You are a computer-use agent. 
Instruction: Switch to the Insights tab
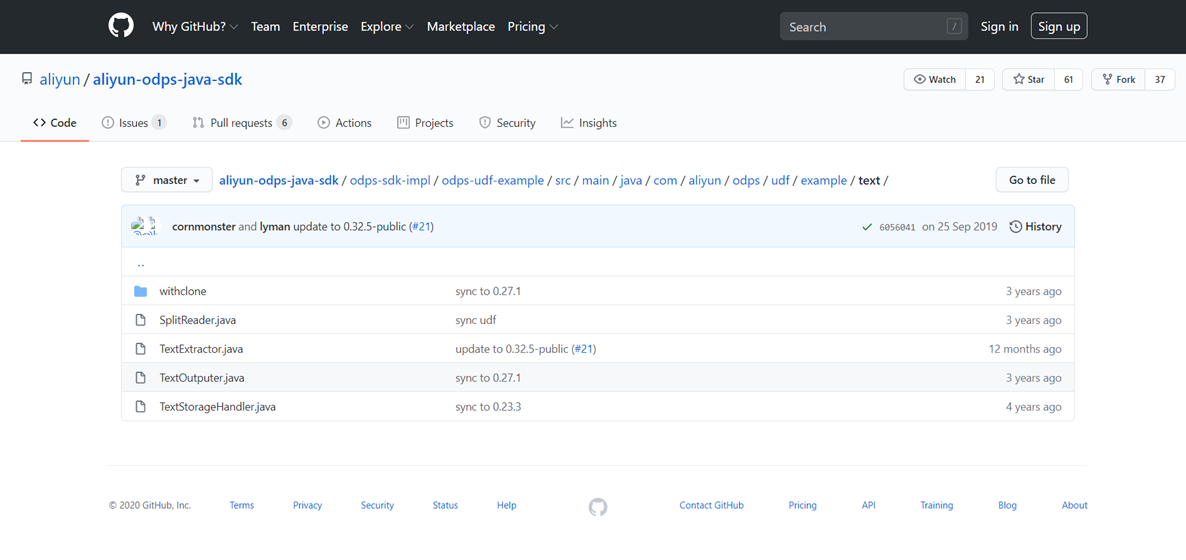pos(588,123)
